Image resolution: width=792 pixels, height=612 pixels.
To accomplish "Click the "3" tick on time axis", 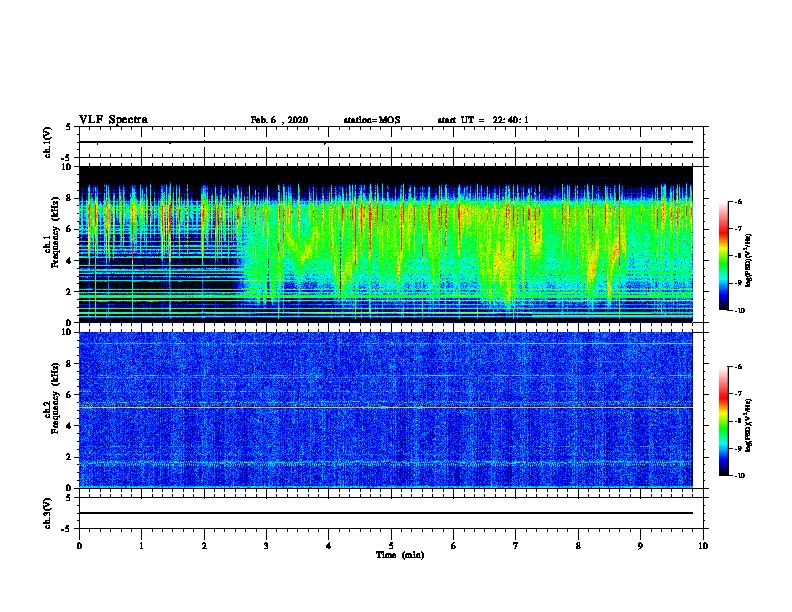I will pos(266,546).
